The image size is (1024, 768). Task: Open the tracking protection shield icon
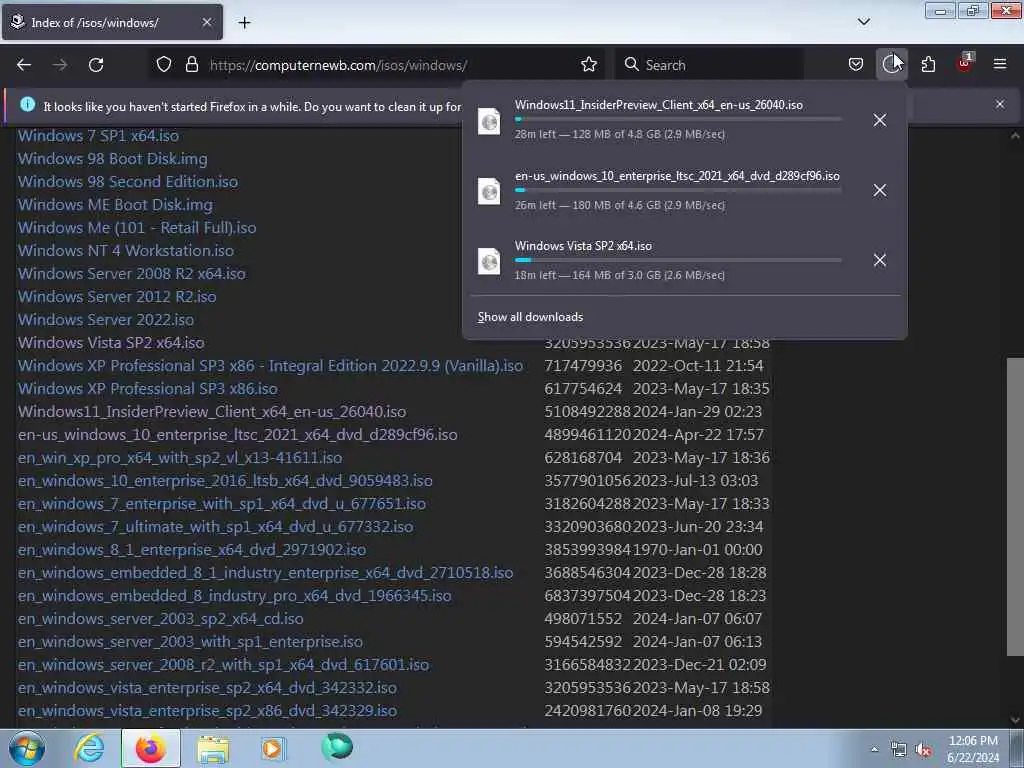(164, 65)
